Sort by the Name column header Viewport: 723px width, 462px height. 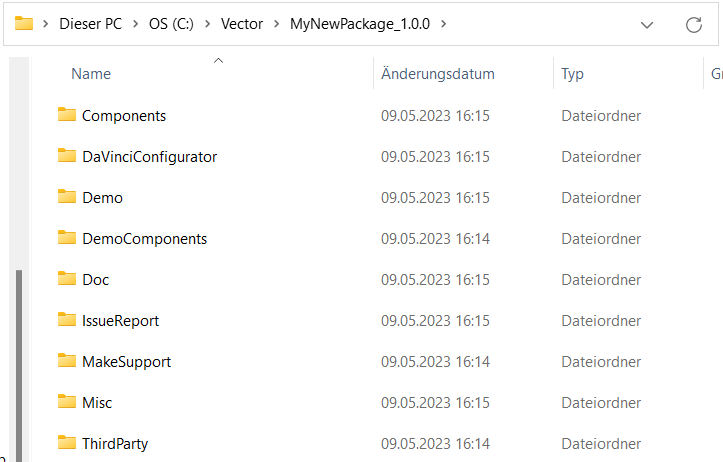pos(91,74)
